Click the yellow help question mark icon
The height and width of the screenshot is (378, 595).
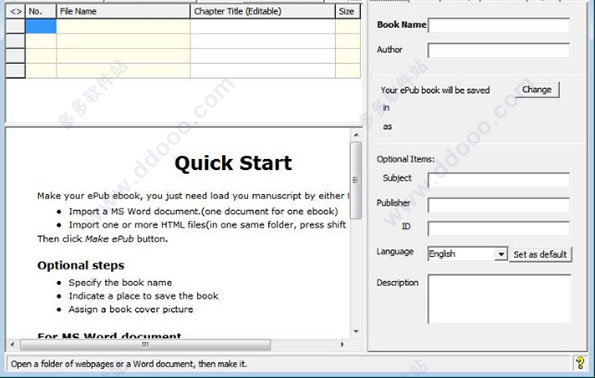[x=579, y=363]
